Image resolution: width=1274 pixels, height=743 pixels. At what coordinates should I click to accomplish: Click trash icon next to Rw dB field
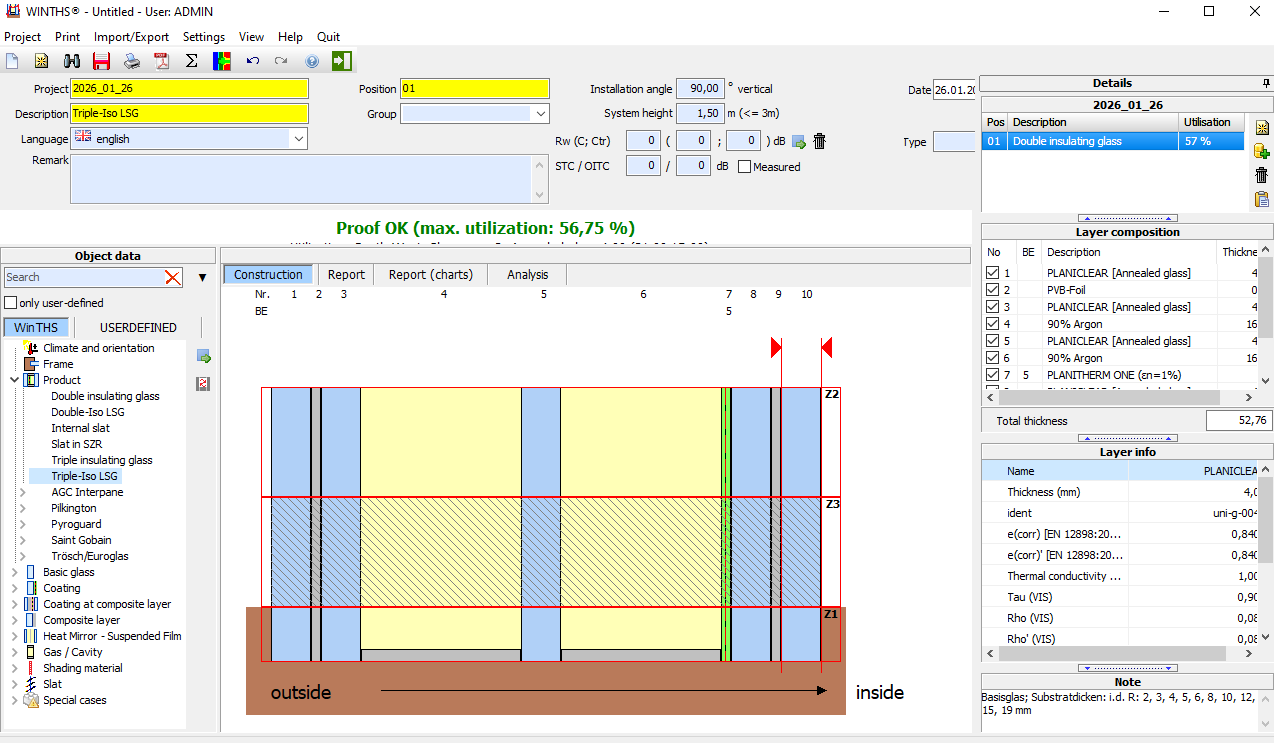click(820, 141)
